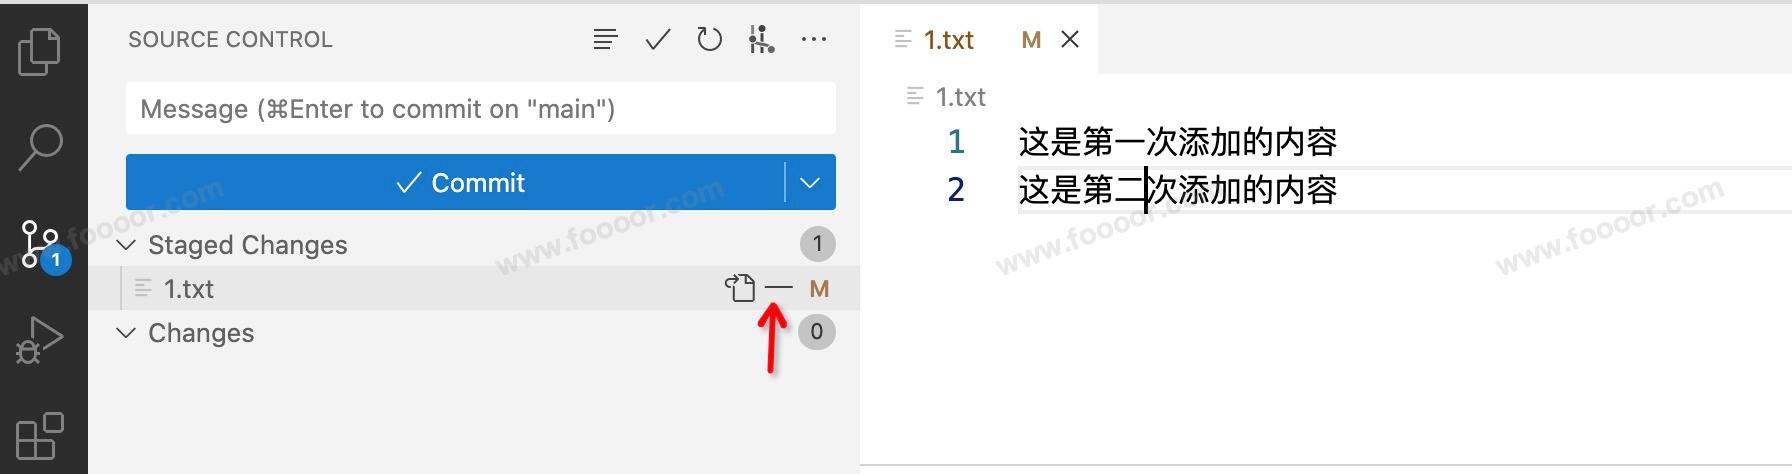Viewport: 1792px width, 474px height.
Task: Select the 1.txt editor tab
Action: (949, 40)
